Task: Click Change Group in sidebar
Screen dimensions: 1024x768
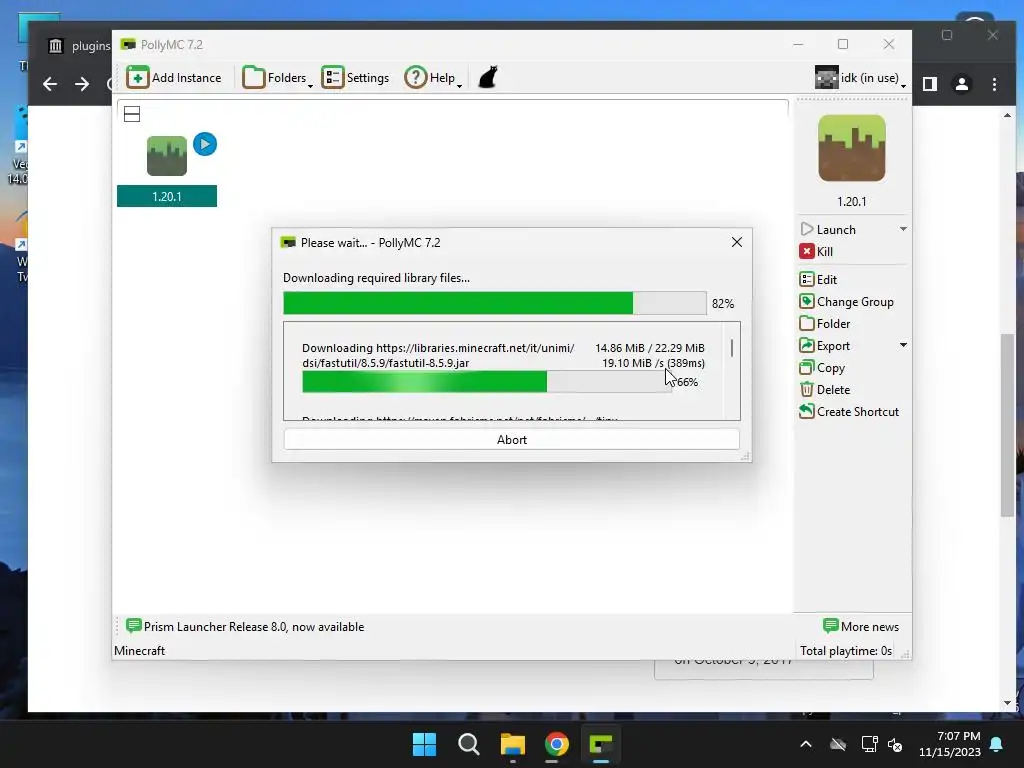Action: [846, 302]
